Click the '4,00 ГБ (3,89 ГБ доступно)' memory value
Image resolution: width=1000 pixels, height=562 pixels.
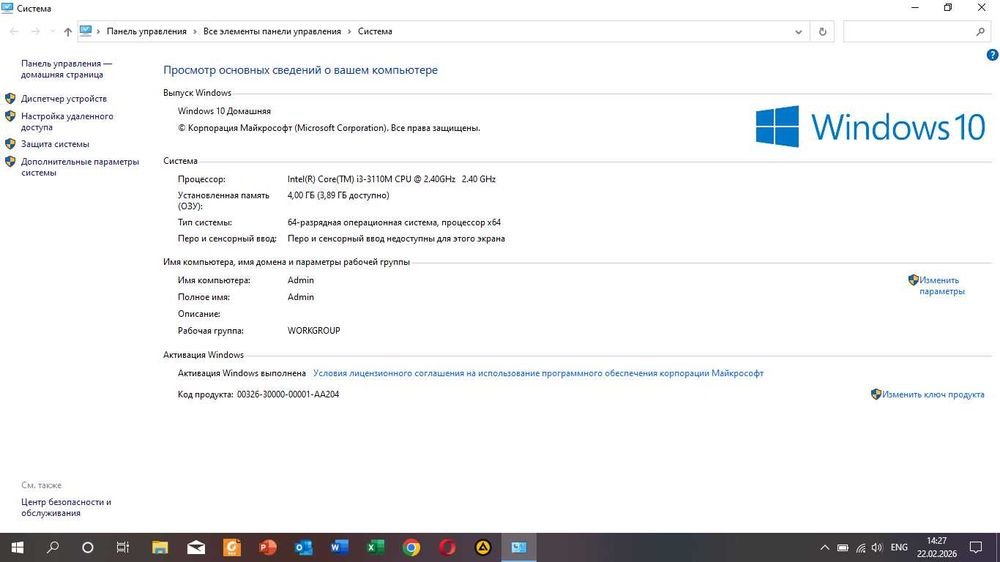pyautogui.click(x=338, y=195)
